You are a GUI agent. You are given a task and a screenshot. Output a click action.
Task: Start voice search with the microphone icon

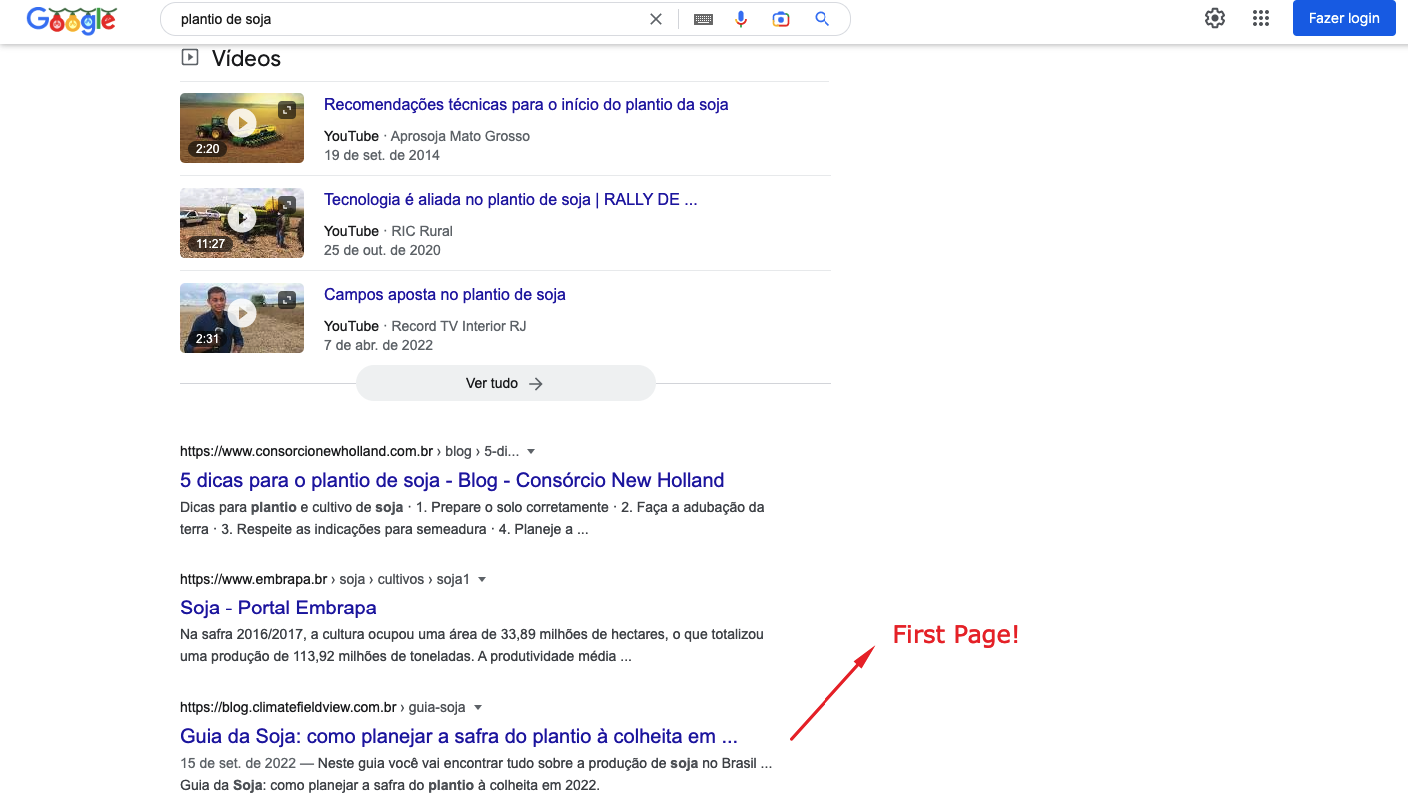[741, 18]
